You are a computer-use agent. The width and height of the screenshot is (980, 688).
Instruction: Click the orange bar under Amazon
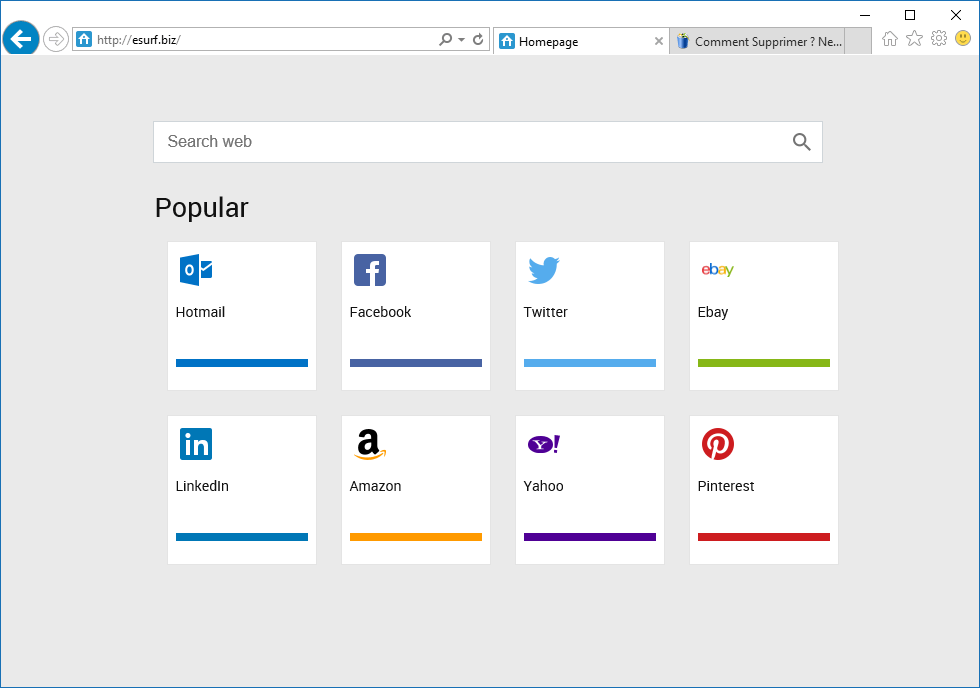[416, 537]
